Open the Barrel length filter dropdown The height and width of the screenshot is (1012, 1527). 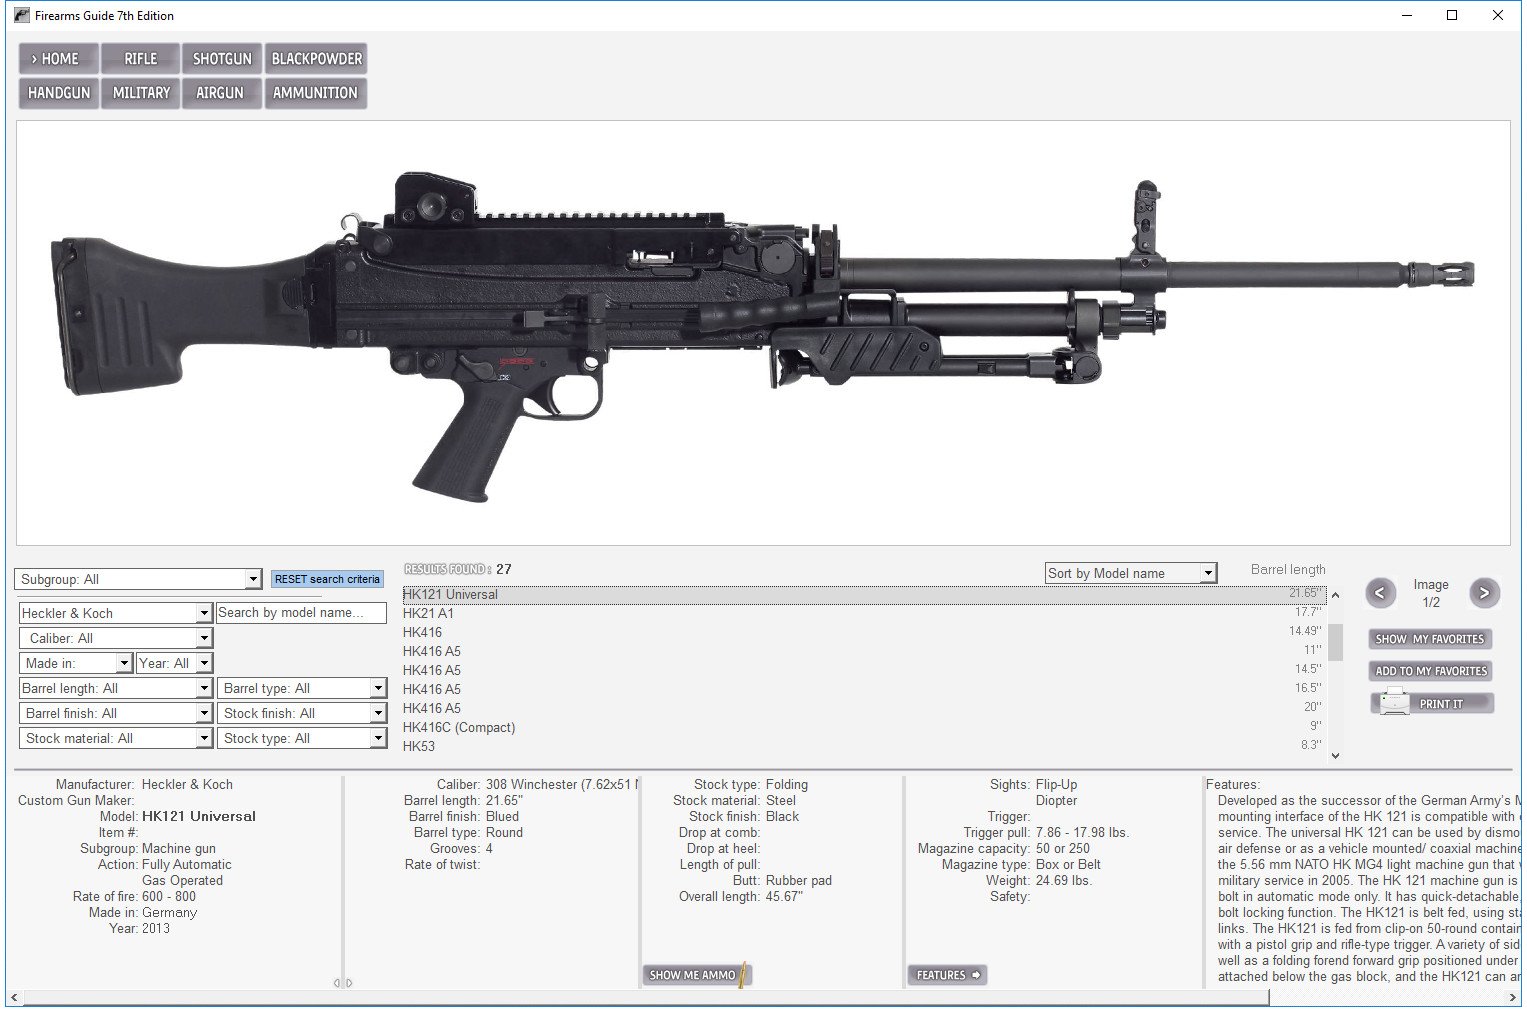tap(204, 688)
